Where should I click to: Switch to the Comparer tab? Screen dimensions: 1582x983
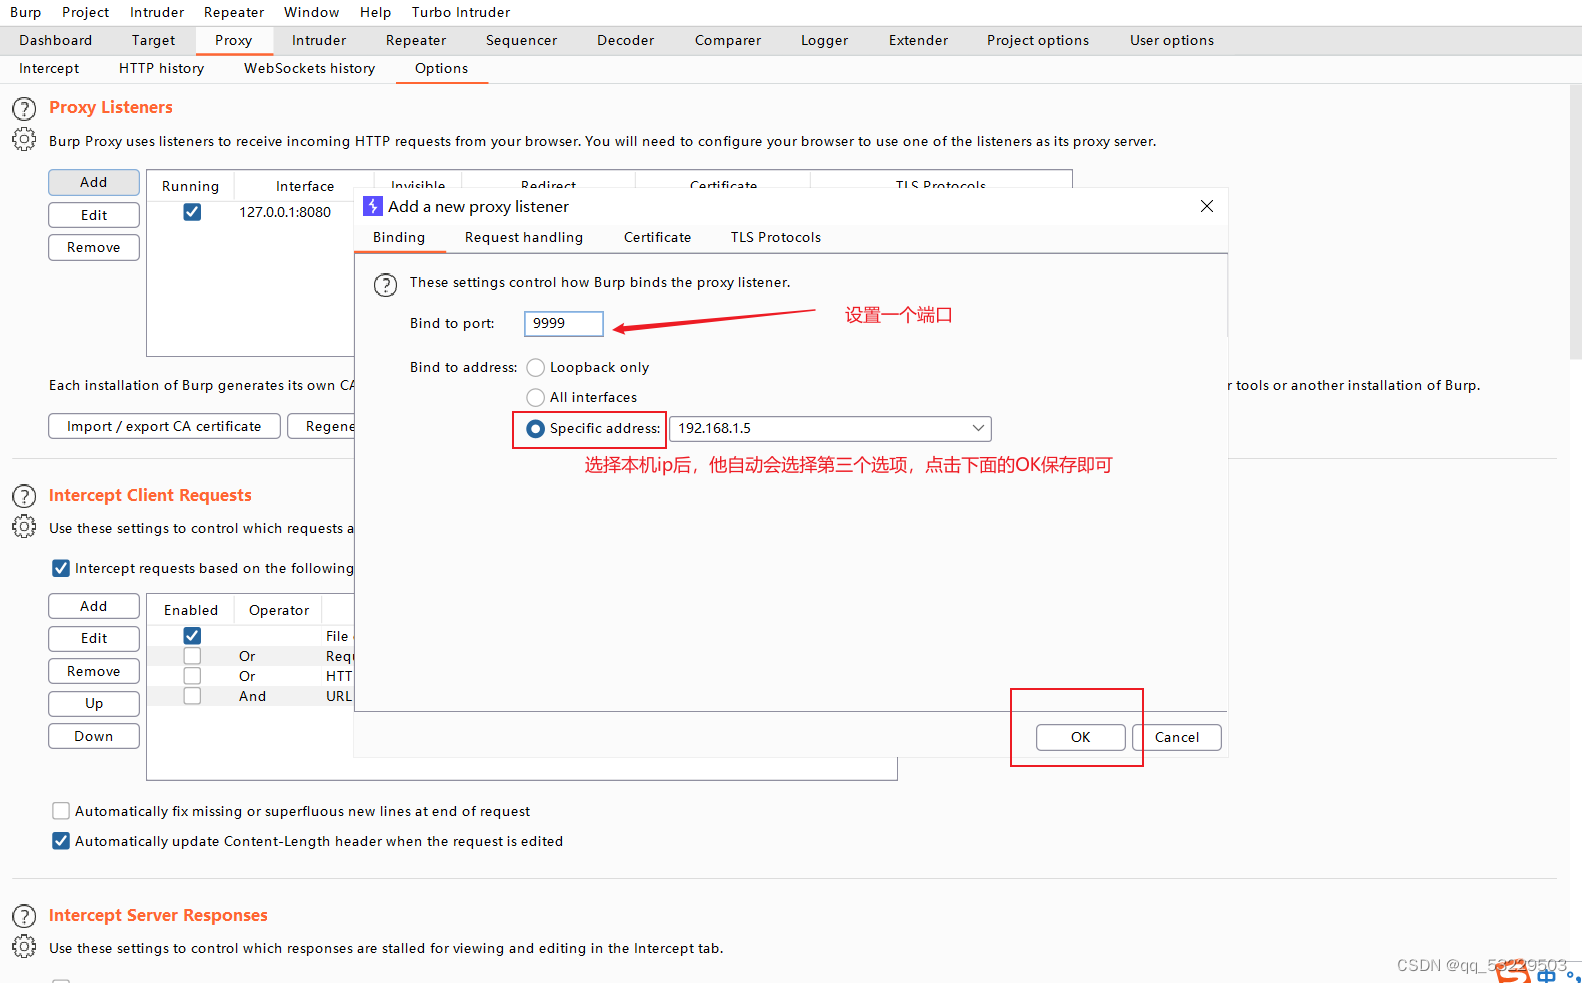[x=728, y=40]
